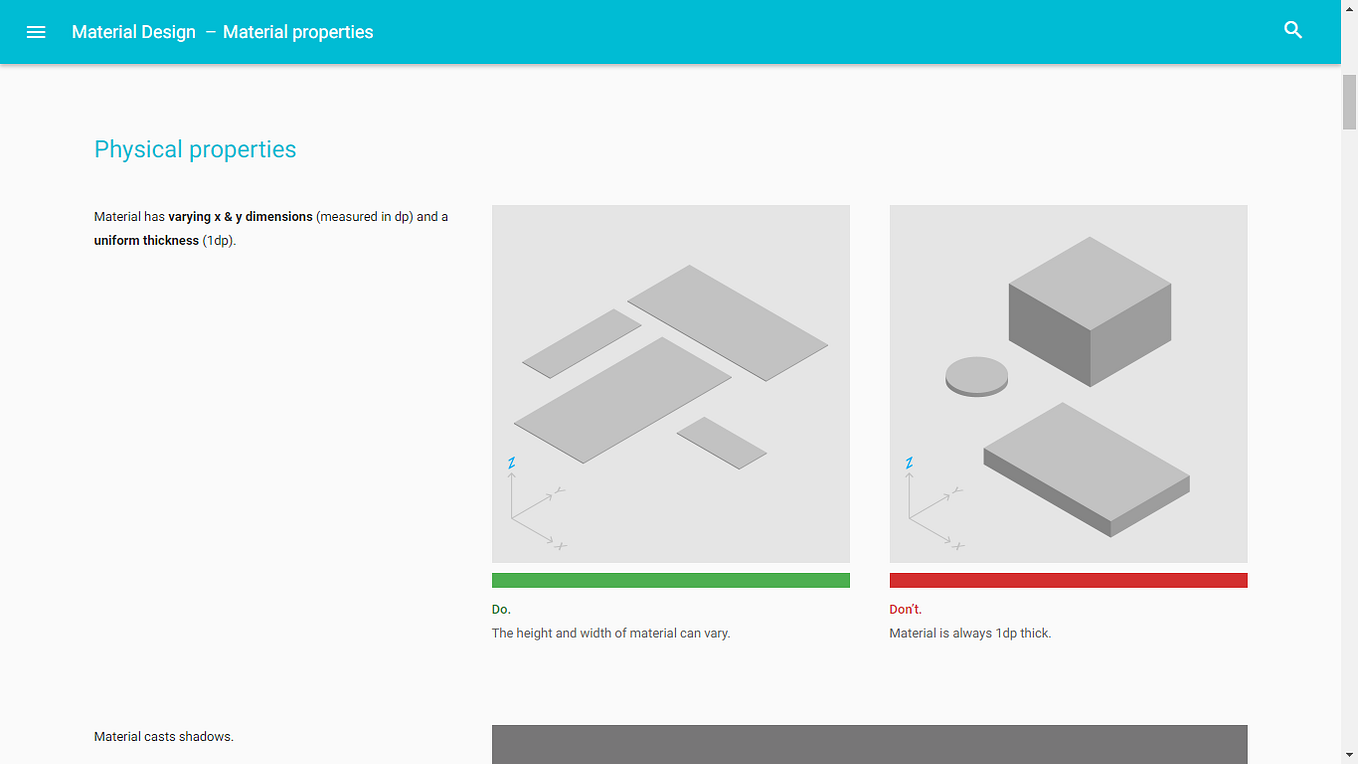Collapse the side navigation via hamburger

pos(36,31)
